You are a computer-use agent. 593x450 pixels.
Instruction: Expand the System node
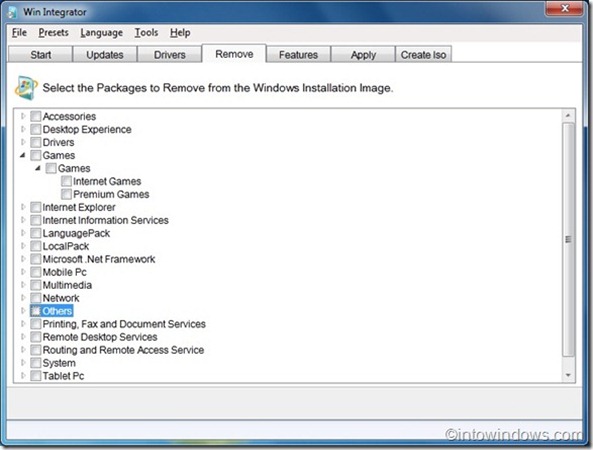23,362
